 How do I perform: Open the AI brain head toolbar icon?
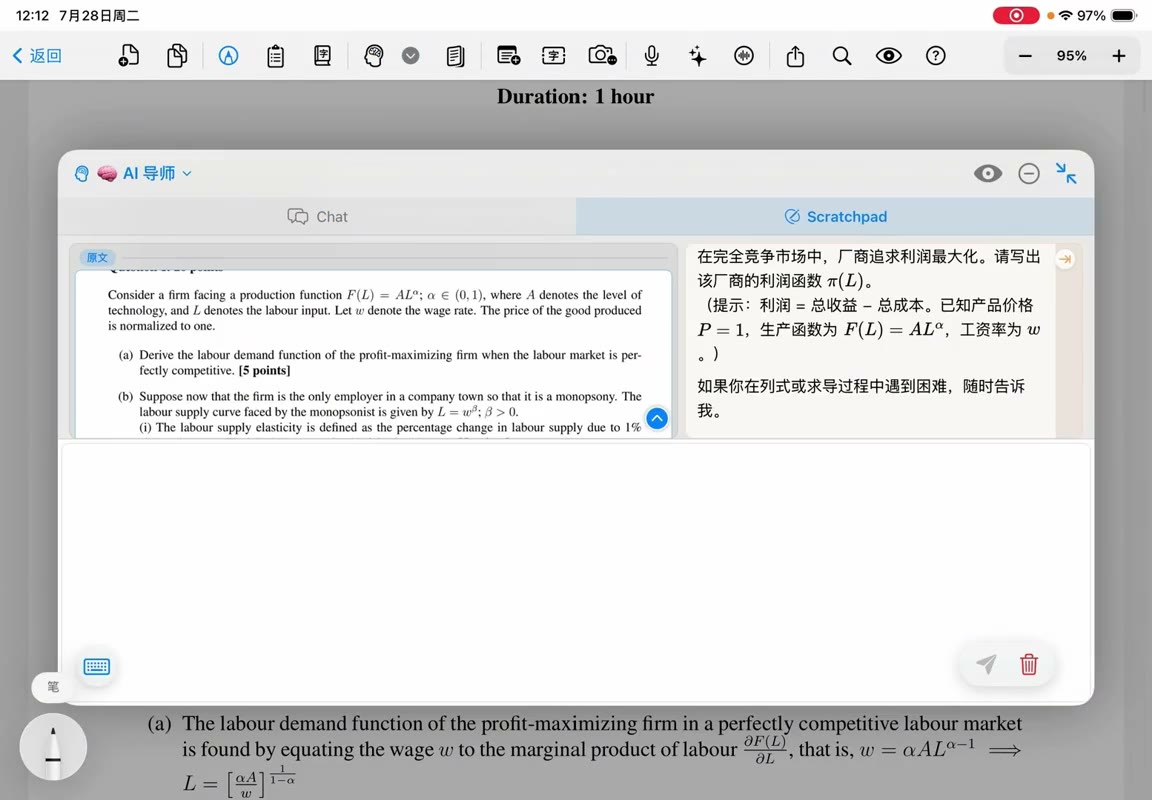[x=374, y=56]
